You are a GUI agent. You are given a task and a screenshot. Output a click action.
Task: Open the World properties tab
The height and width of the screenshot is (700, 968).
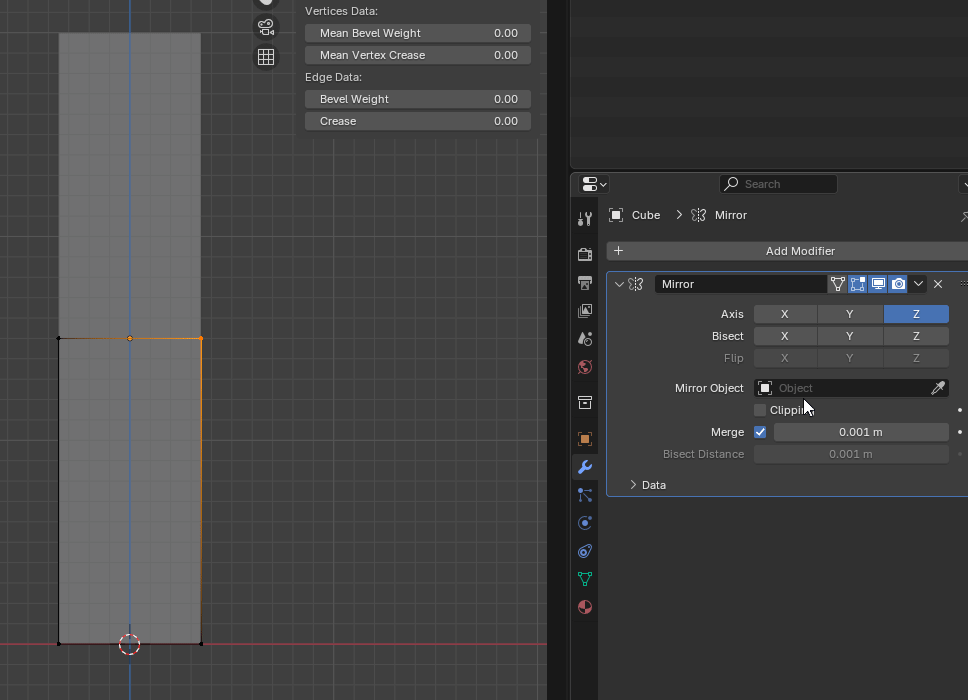[585, 367]
